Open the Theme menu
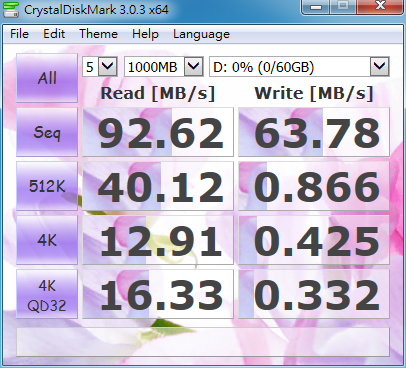Viewport: 406px width, 368px height. pyautogui.click(x=98, y=34)
